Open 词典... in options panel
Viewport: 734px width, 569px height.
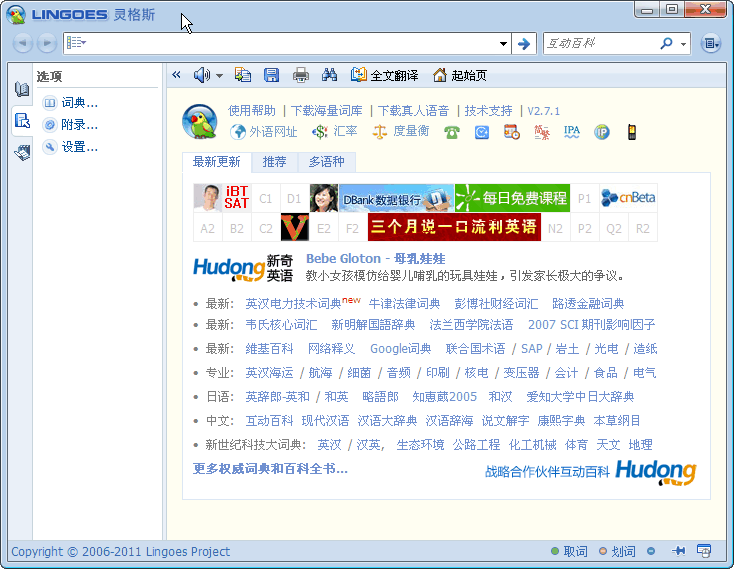click(70, 102)
